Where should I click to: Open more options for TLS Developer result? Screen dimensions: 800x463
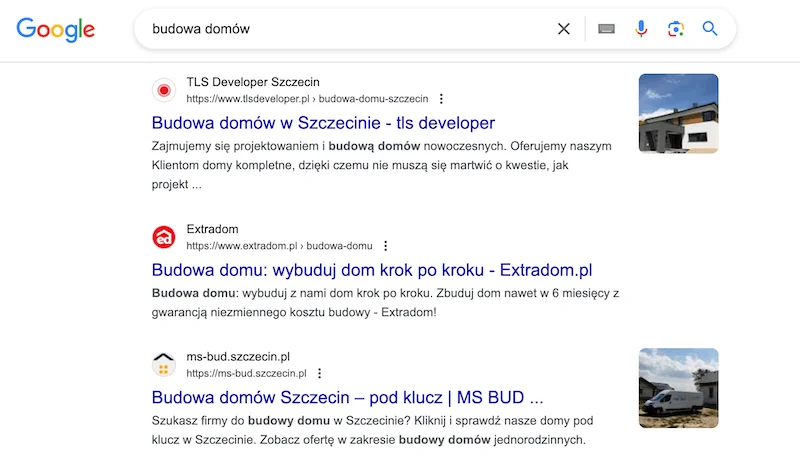(441, 99)
